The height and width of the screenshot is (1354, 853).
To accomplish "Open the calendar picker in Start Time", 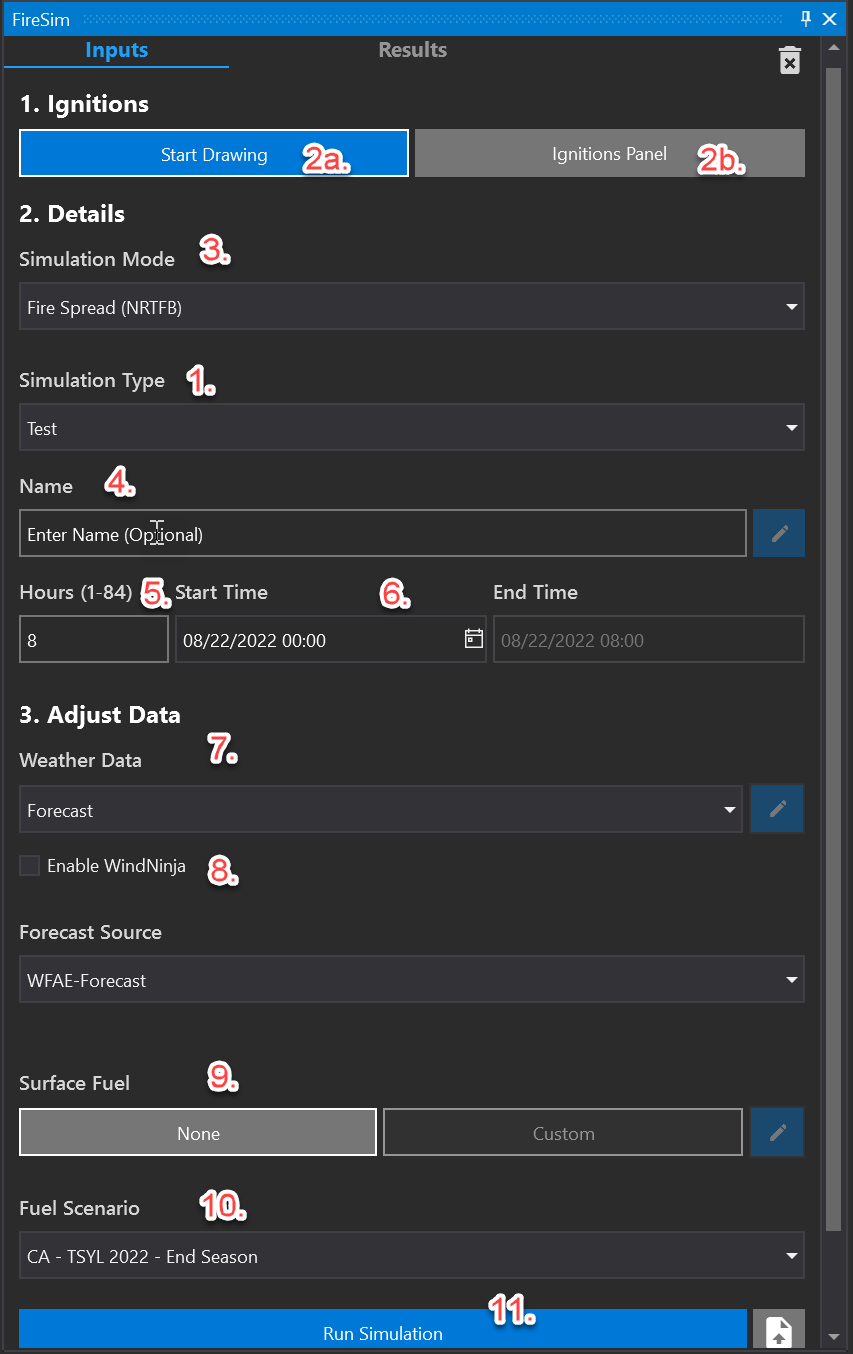I will click(473, 639).
